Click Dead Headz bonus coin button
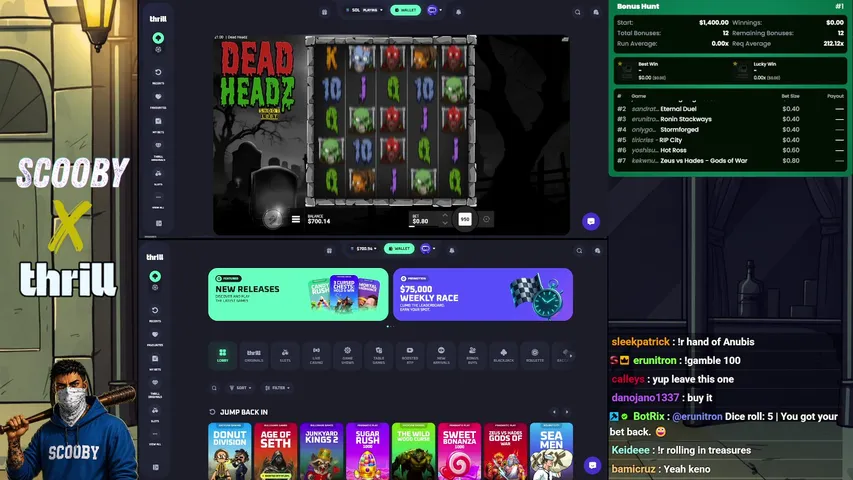 click(x=273, y=219)
